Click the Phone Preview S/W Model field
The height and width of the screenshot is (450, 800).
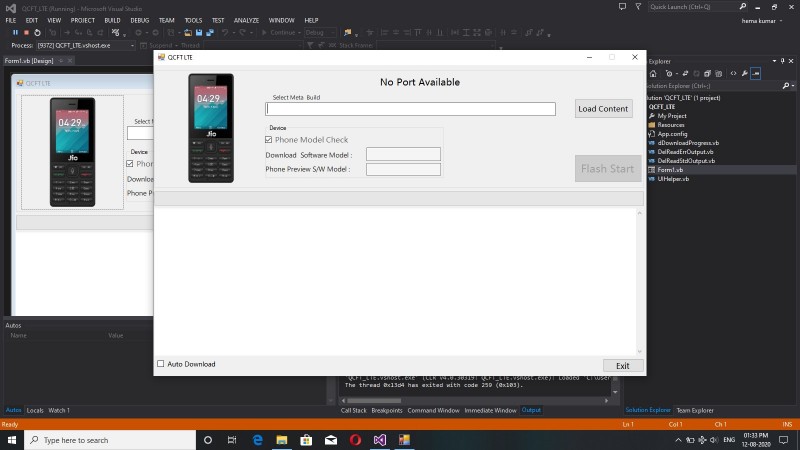403,169
